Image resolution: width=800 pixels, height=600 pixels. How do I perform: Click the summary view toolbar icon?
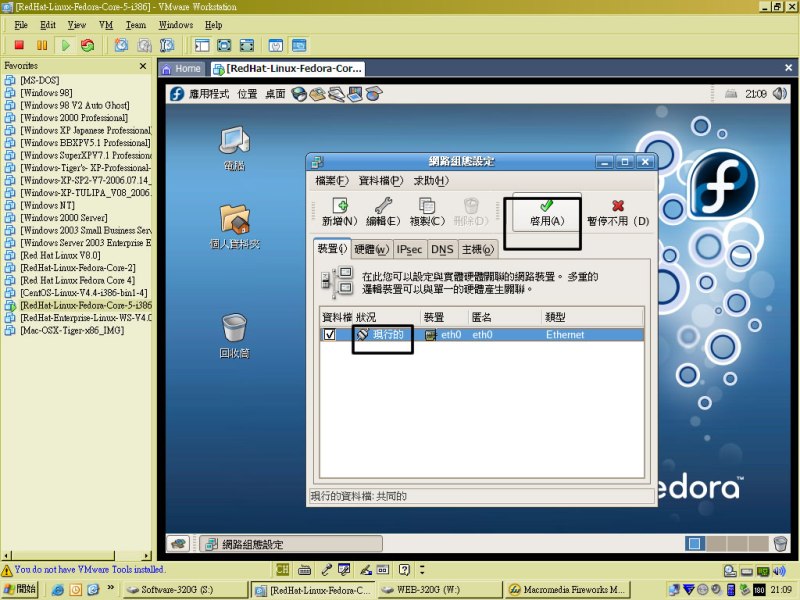[276, 45]
